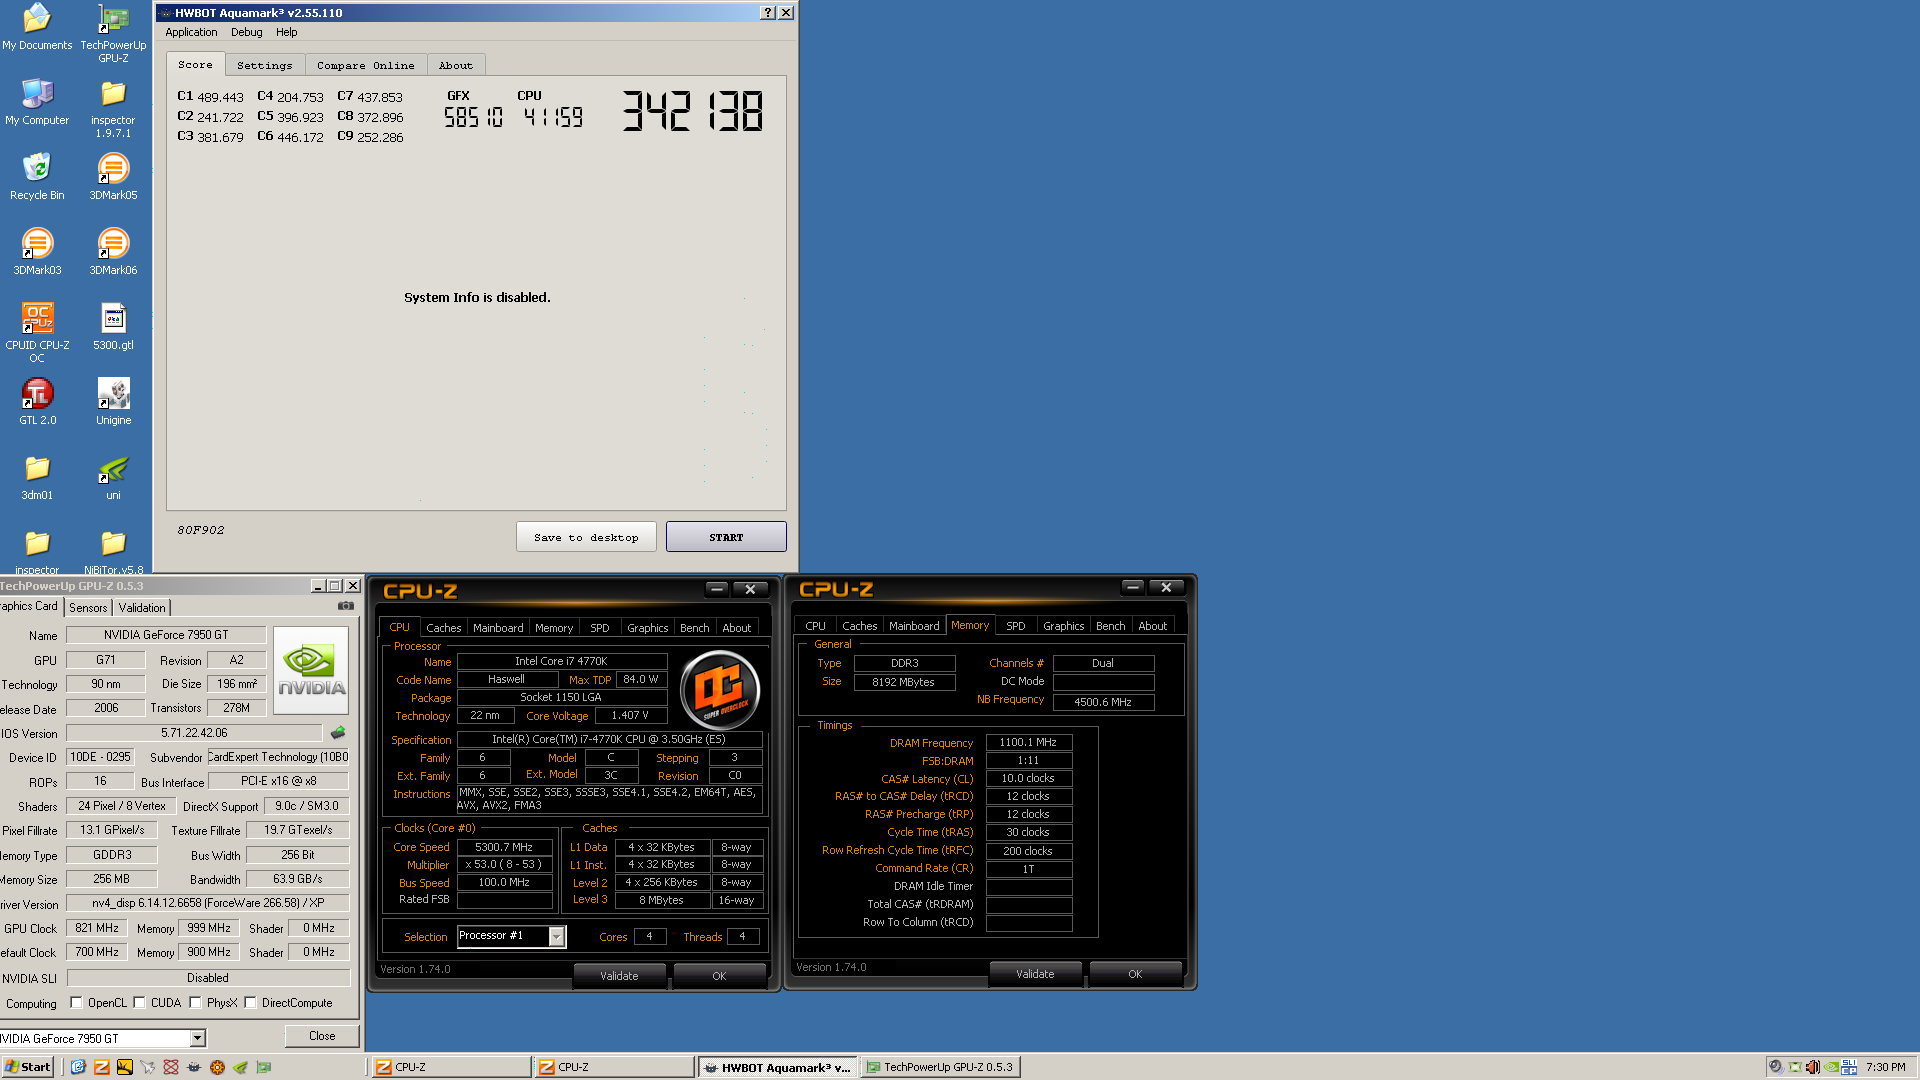Open the Debug menu in Aquamark
1920x1080 pixels.
coord(246,32)
